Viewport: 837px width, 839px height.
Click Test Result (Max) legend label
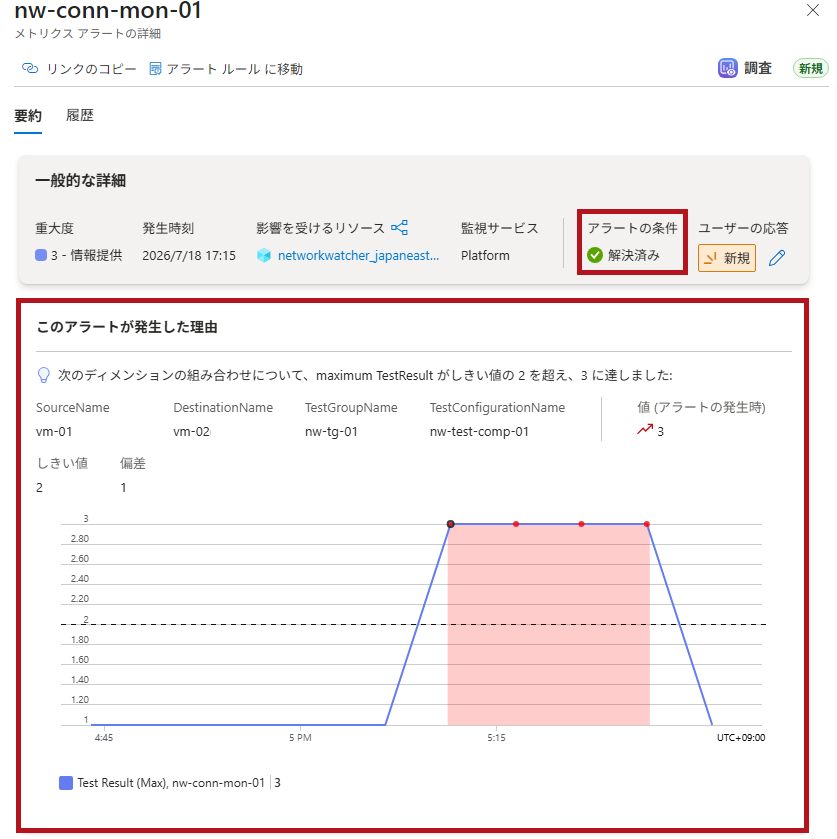pos(171,783)
